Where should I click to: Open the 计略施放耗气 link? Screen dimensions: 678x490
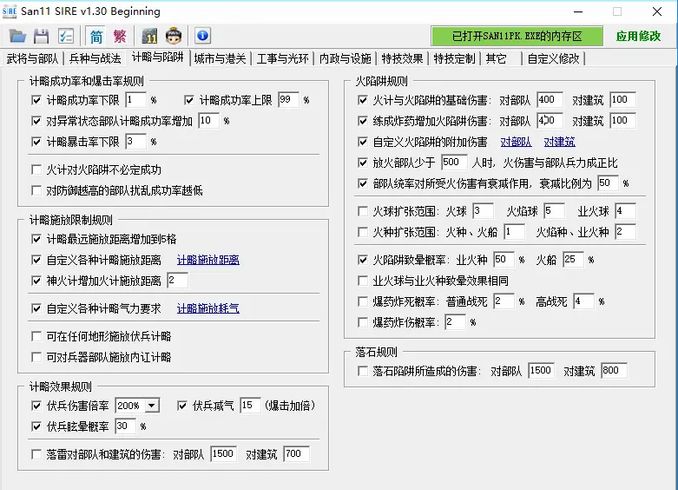pyautogui.click(x=208, y=309)
